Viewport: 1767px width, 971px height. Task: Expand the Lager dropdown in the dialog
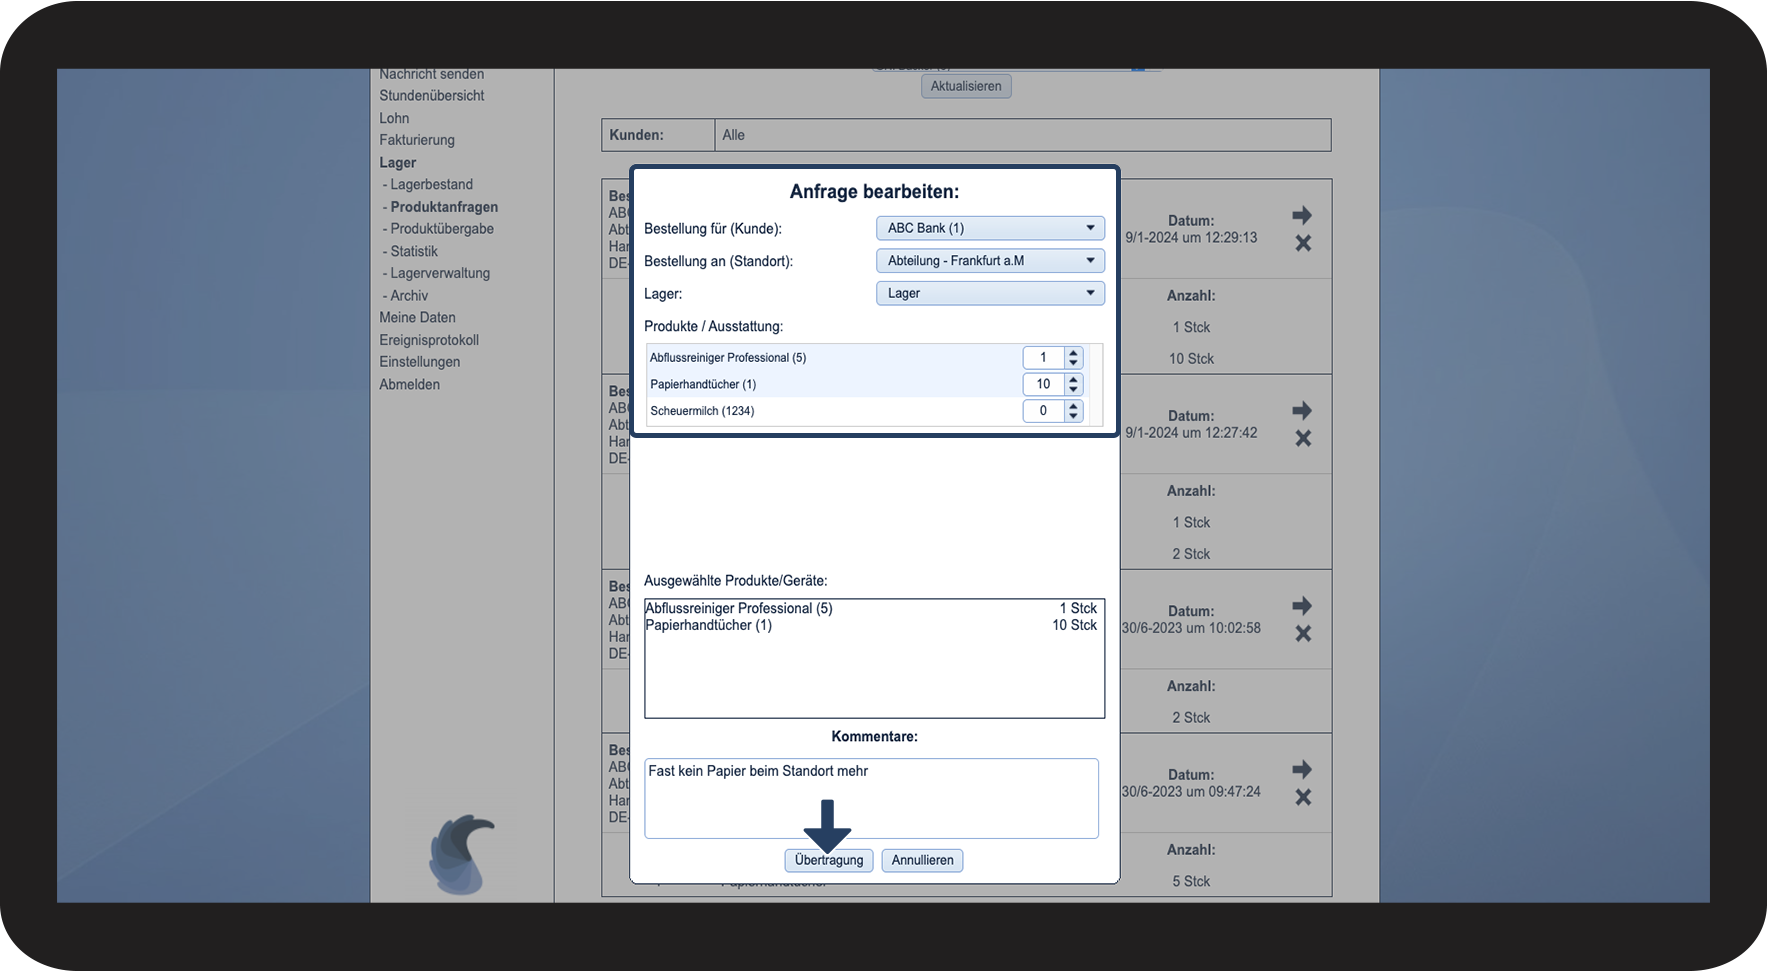click(990, 293)
